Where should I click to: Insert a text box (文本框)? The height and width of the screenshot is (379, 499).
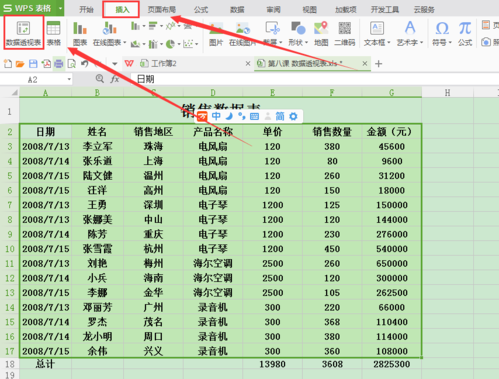pos(377,33)
